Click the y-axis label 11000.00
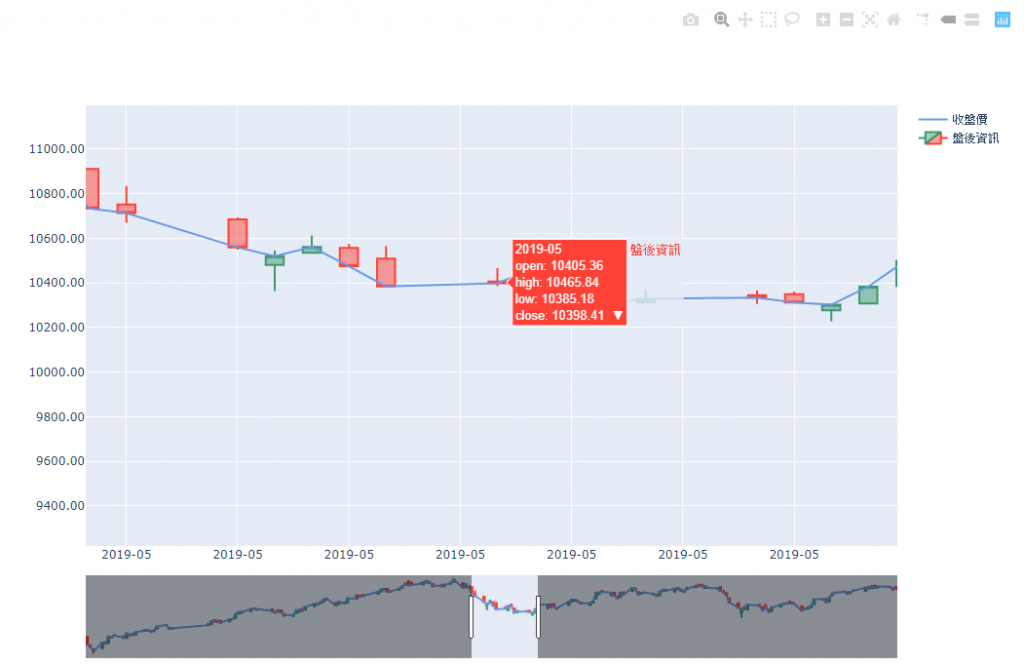Image resolution: width=1024 pixels, height=664 pixels. pos(57,149)
